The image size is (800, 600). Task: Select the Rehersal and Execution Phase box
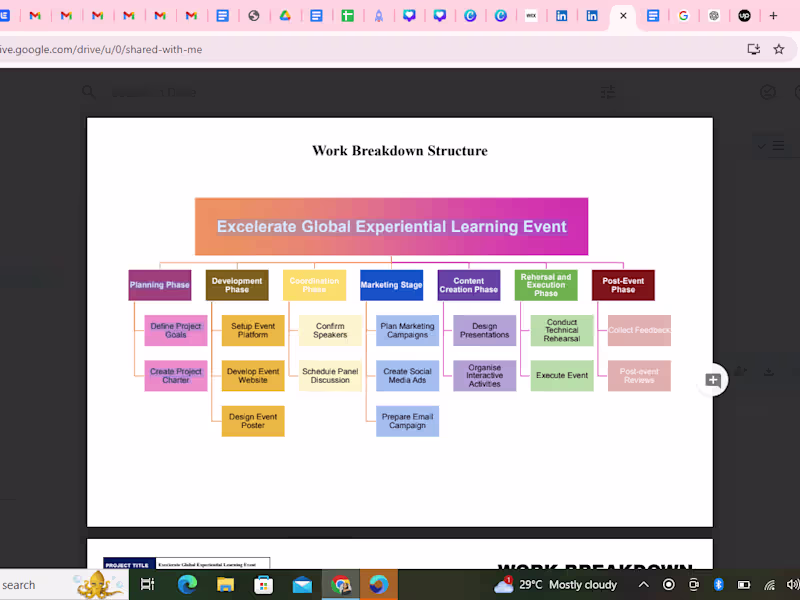click(546, 285)
